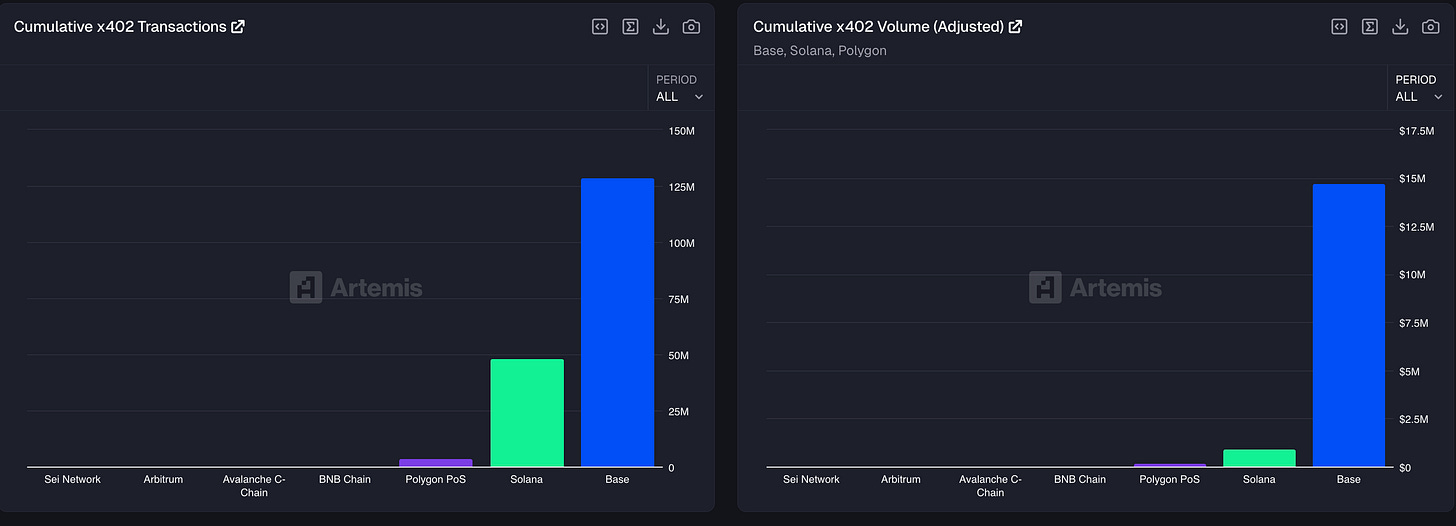Viewport: 1456px width, 526px height.
Task: Select the green Solana bar in Transactions chart
Action: [x=527, y=413]
